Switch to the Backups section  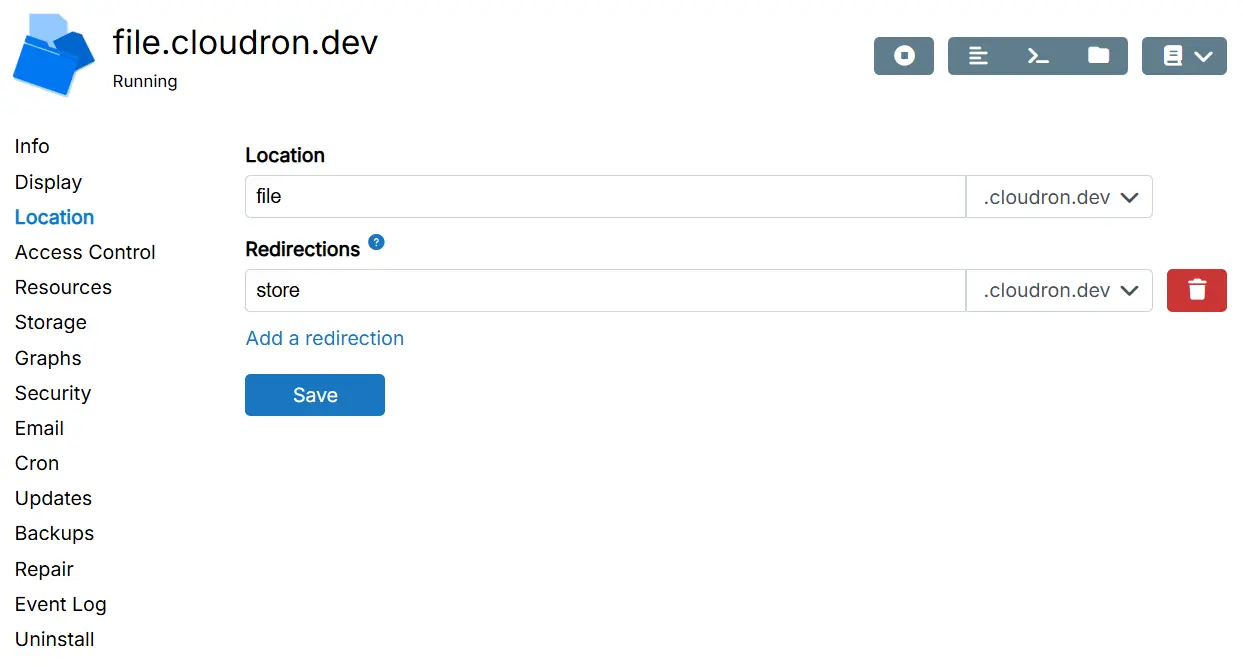(54, 533)
